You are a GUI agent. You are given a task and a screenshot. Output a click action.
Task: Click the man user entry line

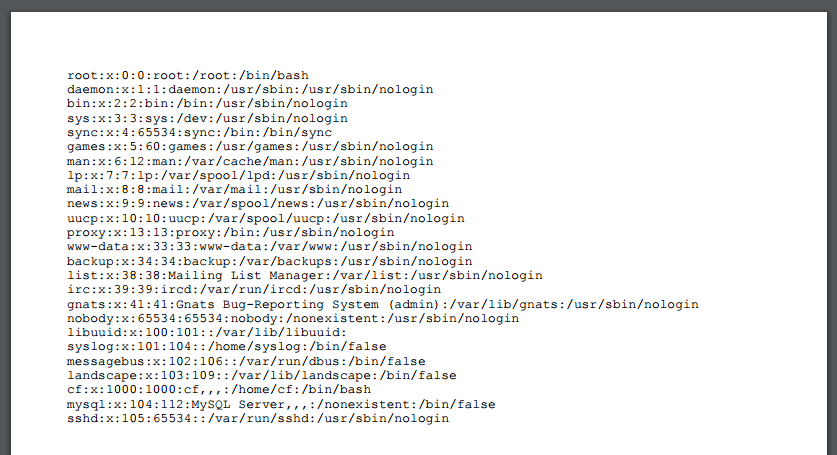click(x=250, y=161)
